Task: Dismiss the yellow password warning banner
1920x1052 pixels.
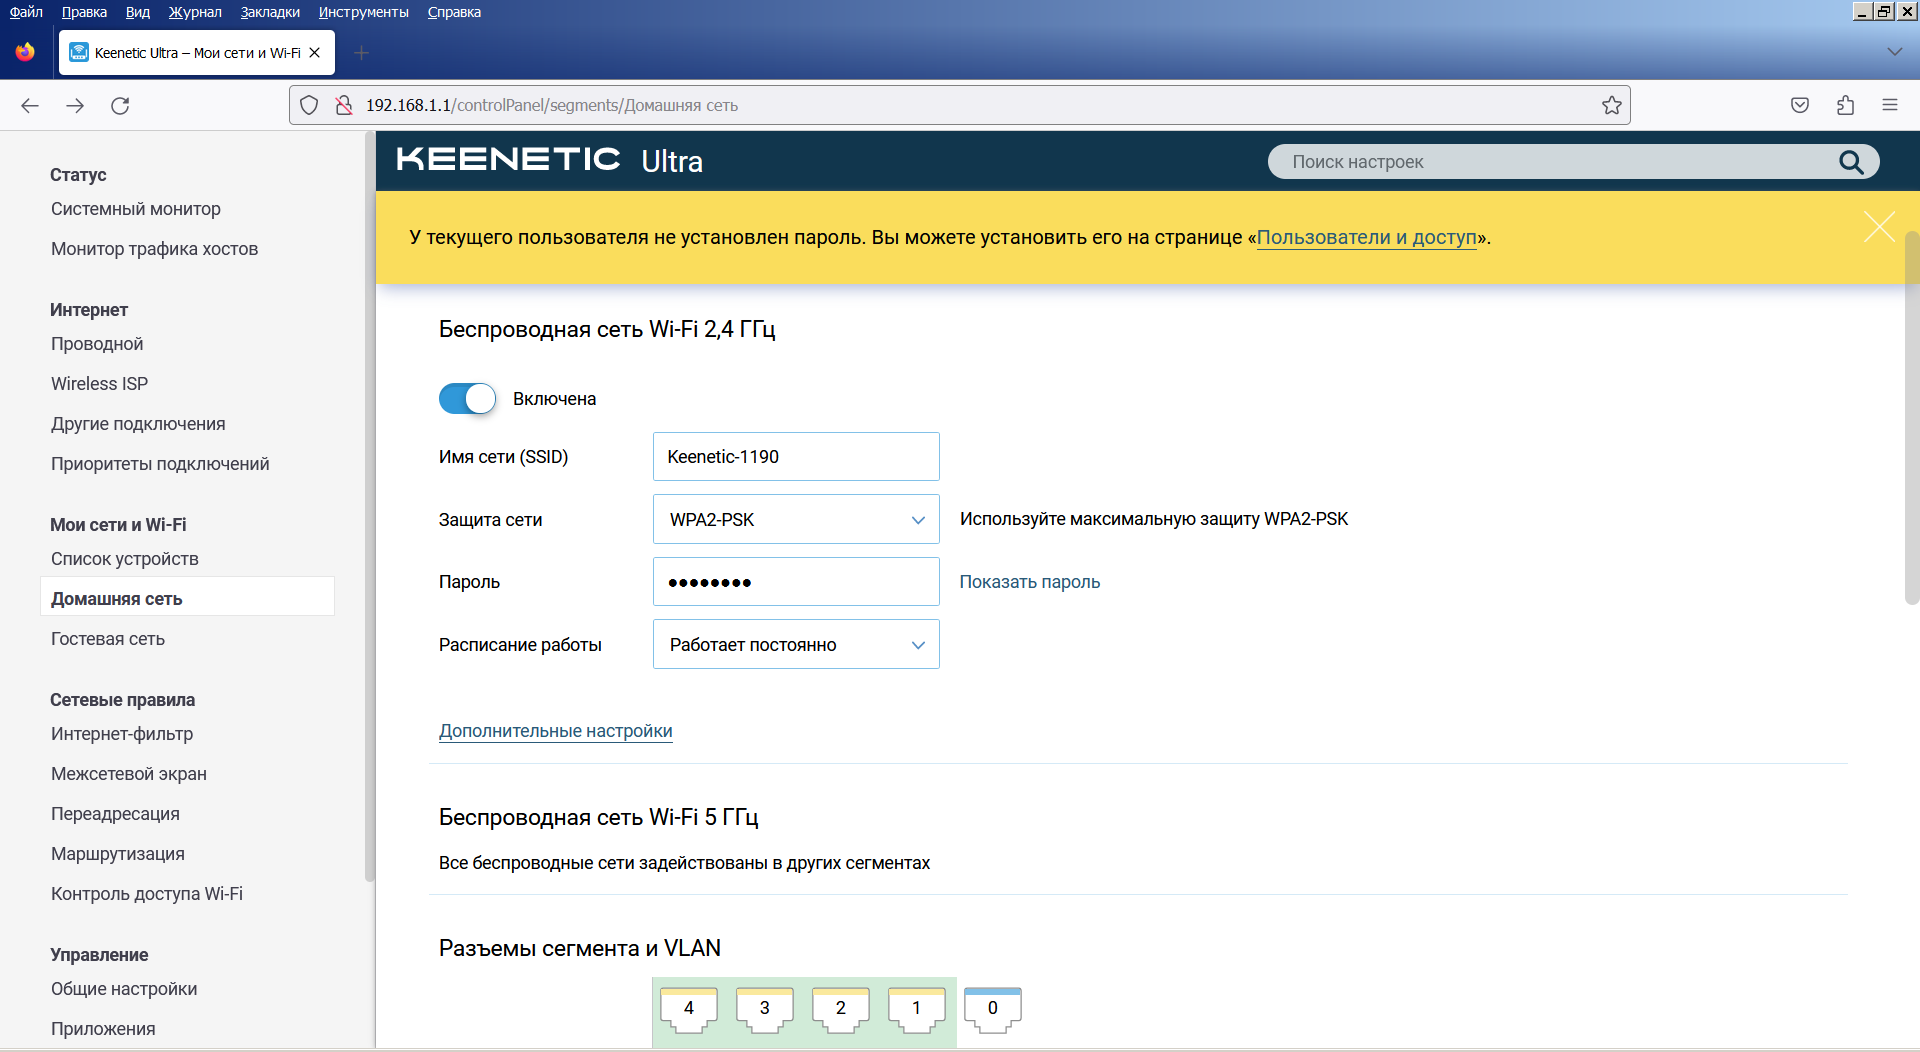Action: tap(1879, 227)
